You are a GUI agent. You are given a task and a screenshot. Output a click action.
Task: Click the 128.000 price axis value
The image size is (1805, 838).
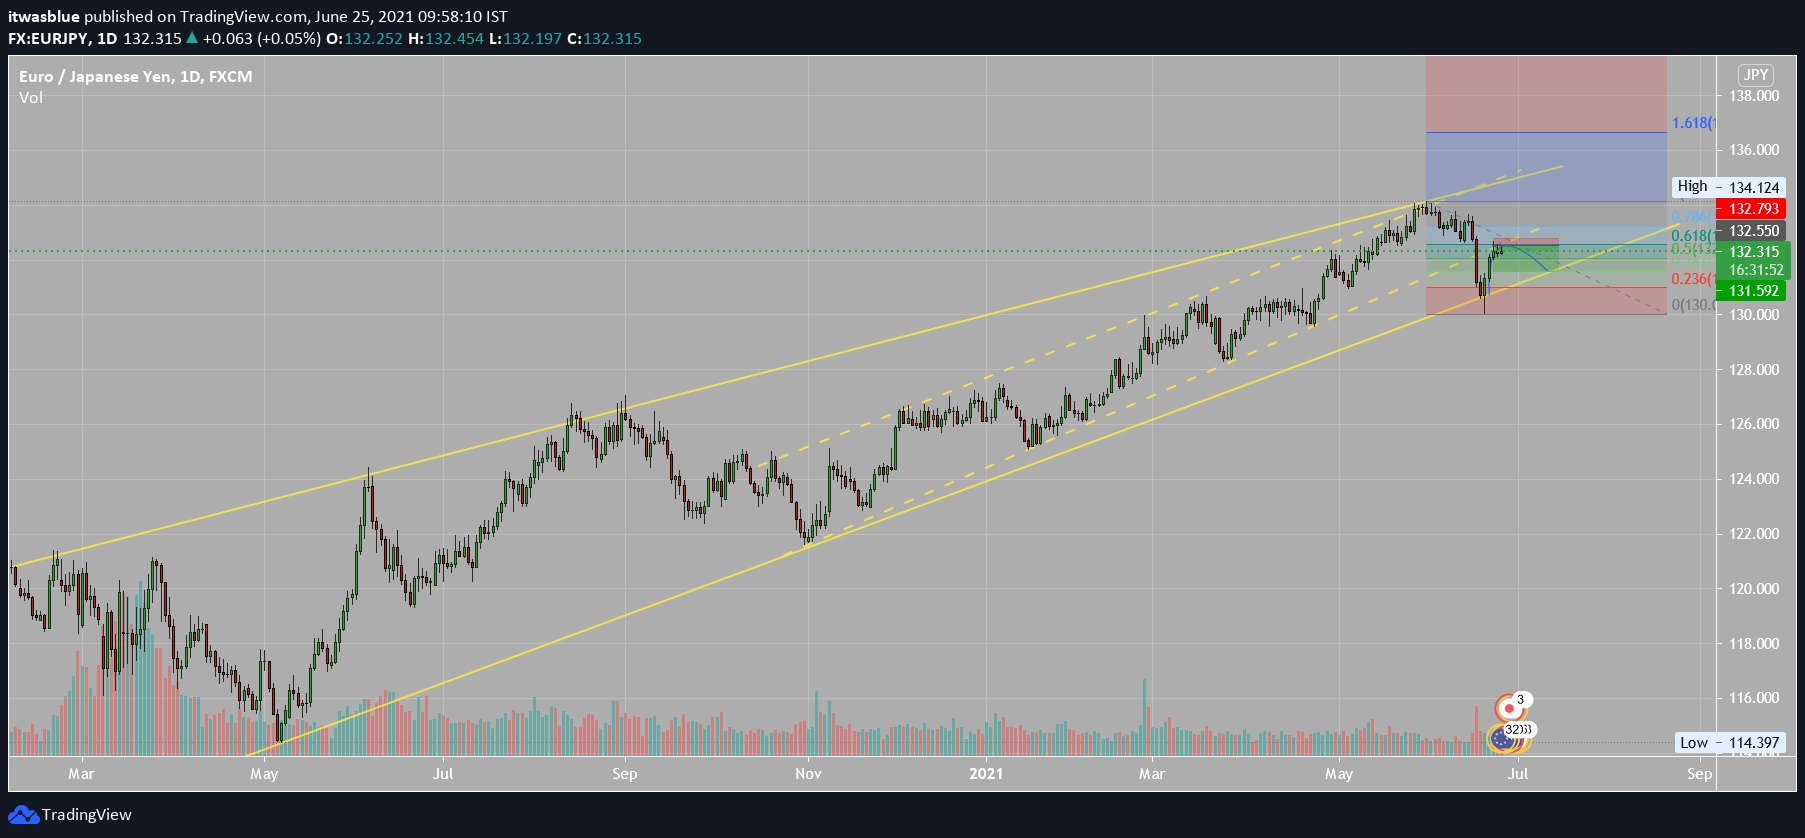pyautogui.click(x=1754, y=369)
